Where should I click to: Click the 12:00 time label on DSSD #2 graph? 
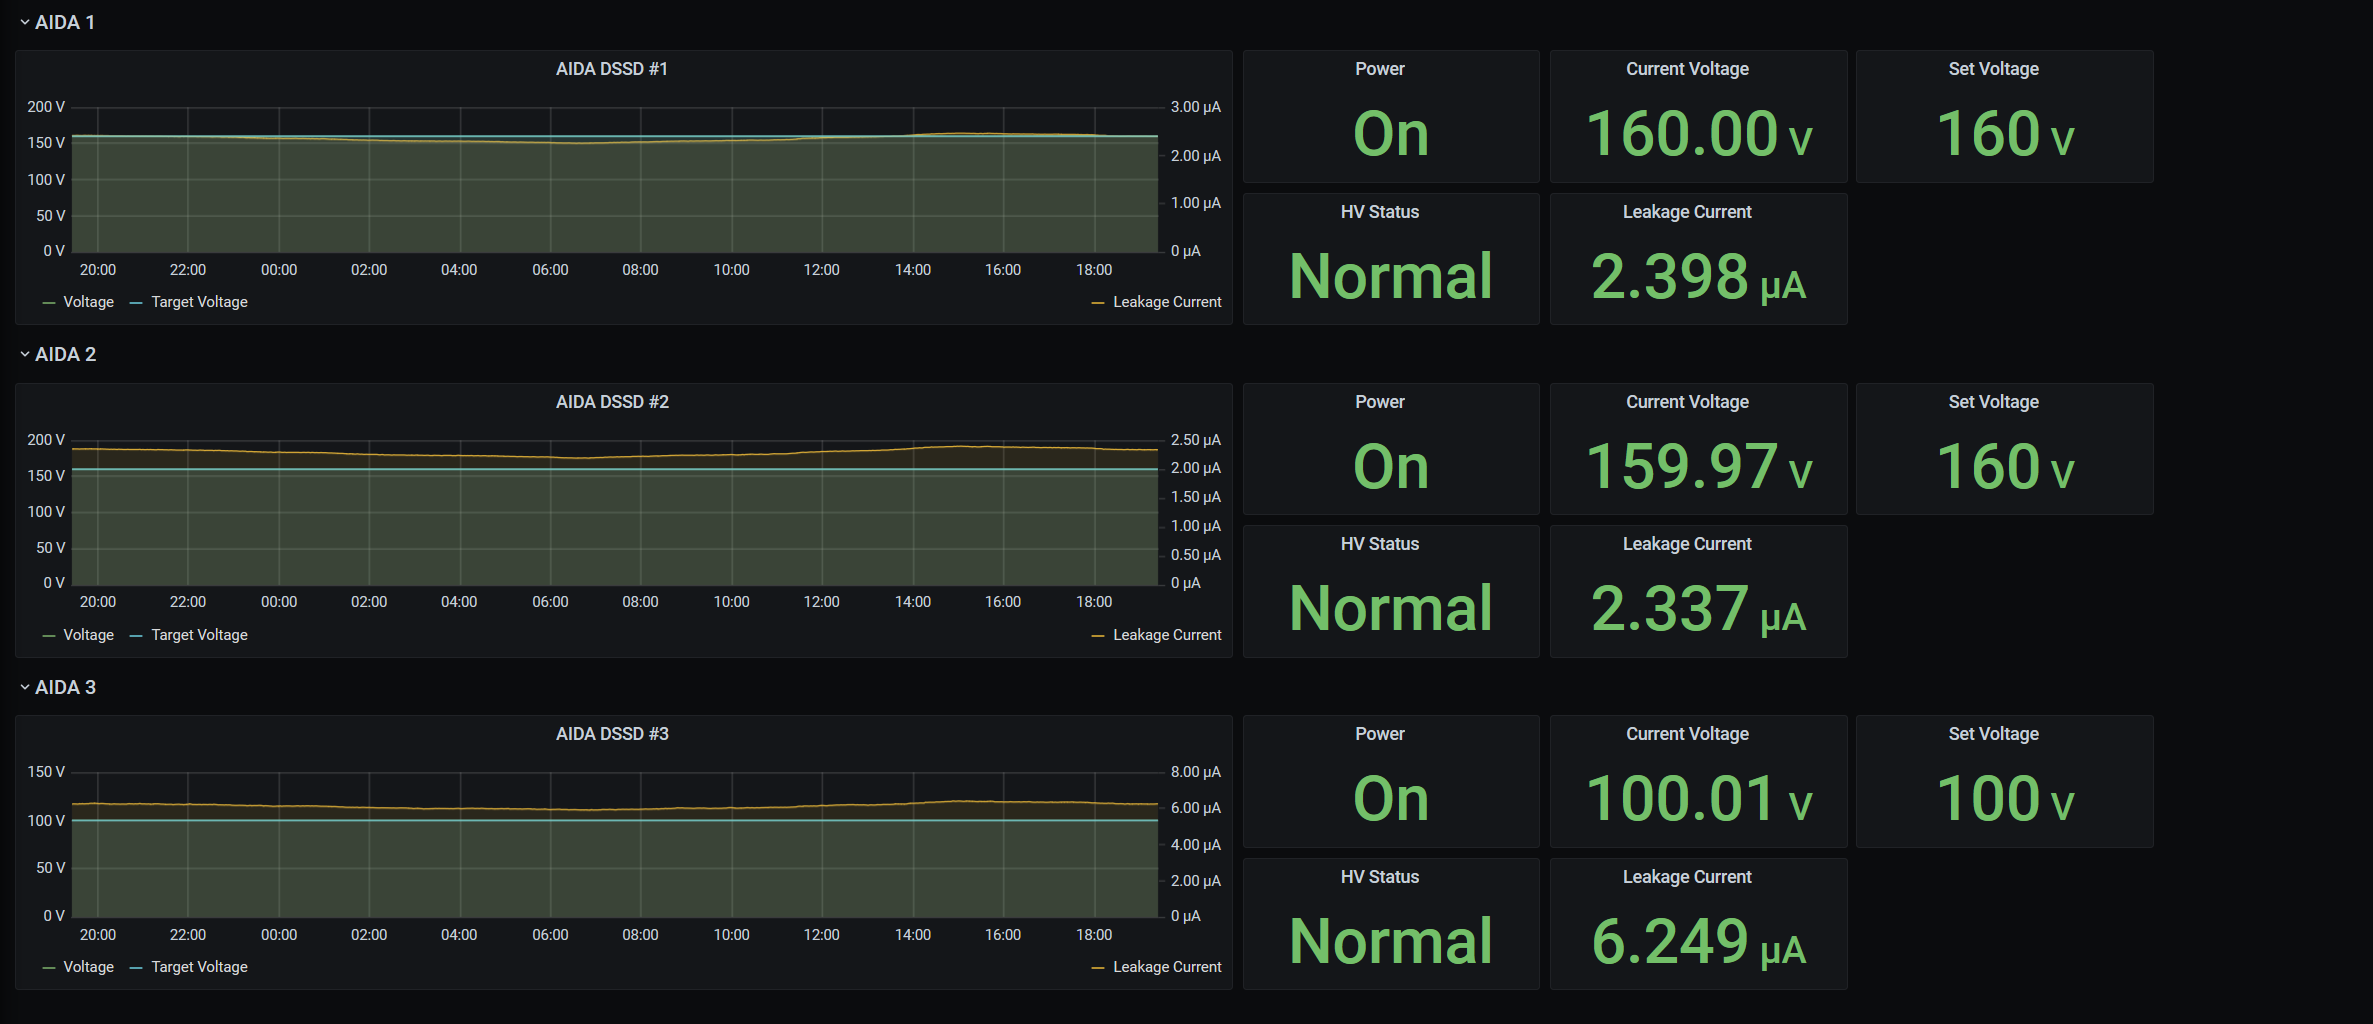(x=821, y=602)
